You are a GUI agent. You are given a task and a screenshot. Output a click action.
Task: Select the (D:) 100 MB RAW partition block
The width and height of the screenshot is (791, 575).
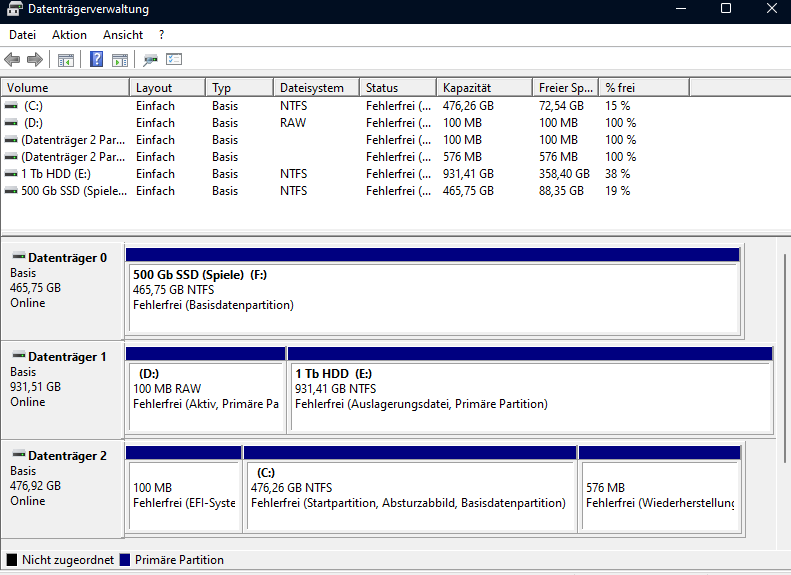205,390
